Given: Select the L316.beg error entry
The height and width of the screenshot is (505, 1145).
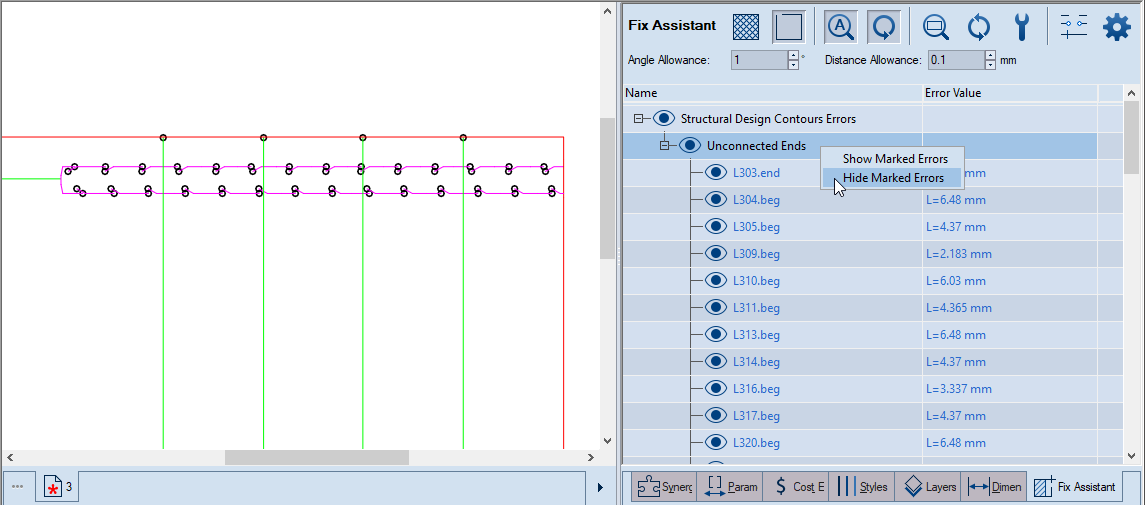Looking at the screenshot, I should tap(756, 389).
